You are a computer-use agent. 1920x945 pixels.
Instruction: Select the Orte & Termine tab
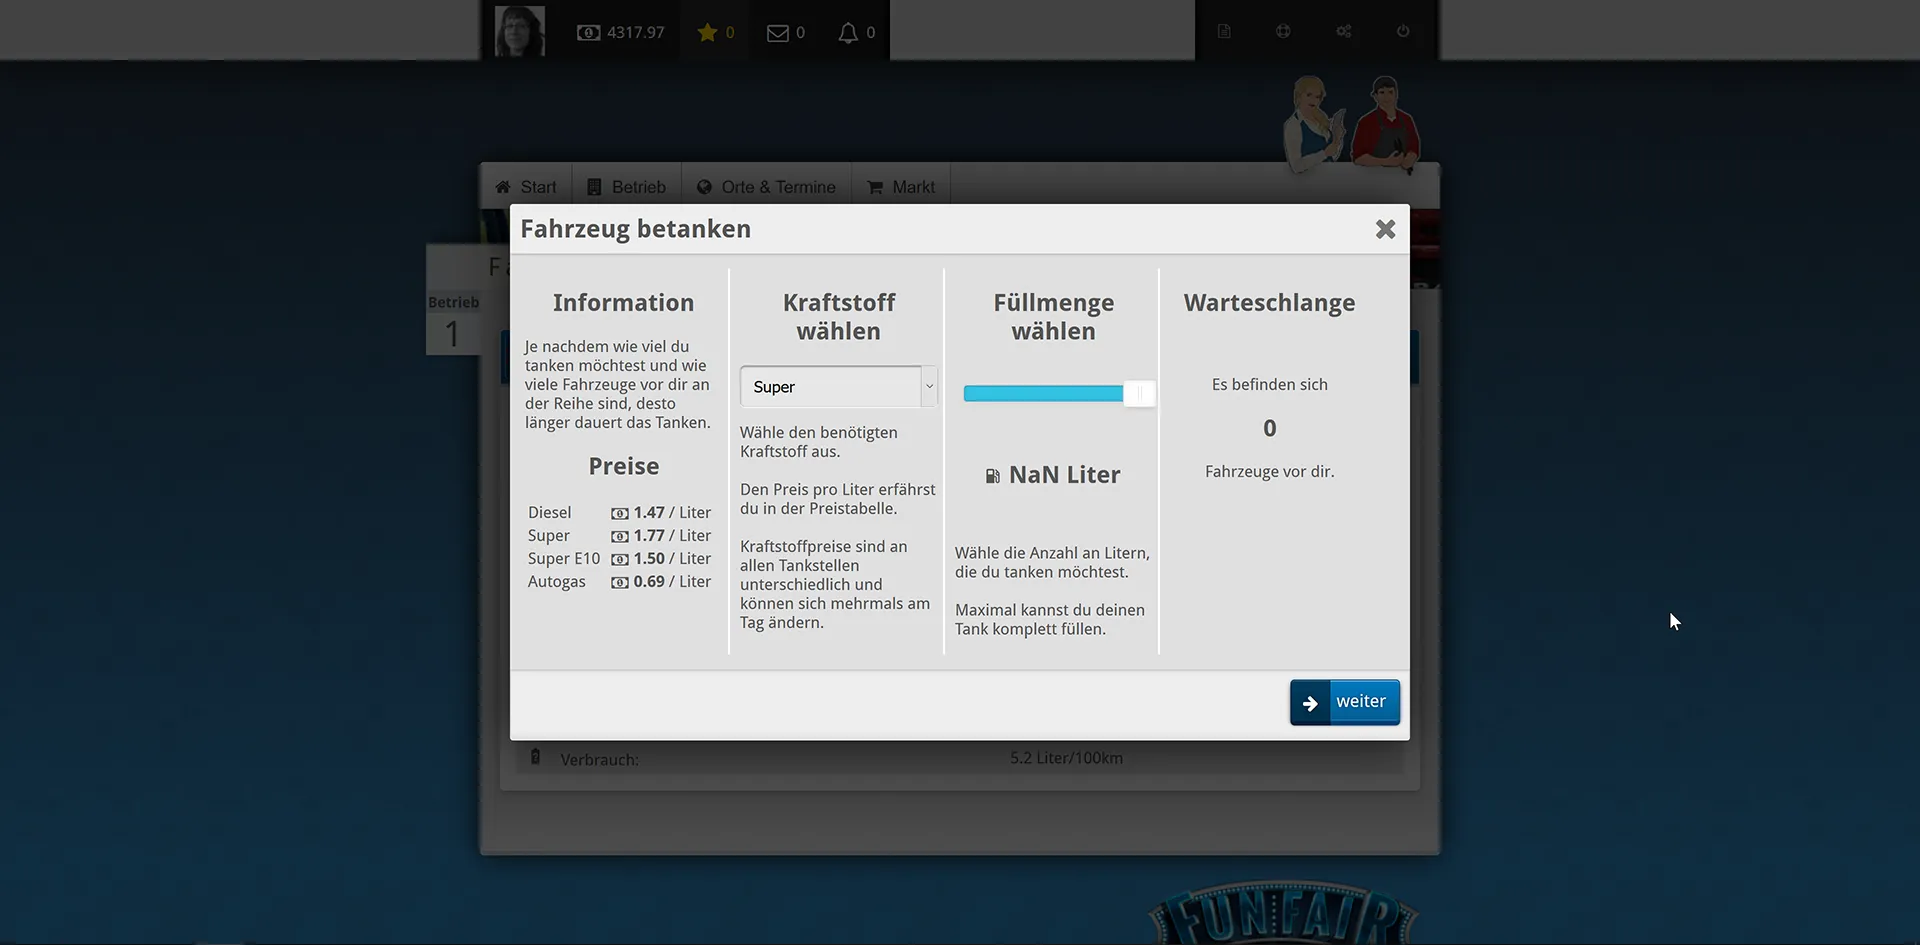(766, 187)
